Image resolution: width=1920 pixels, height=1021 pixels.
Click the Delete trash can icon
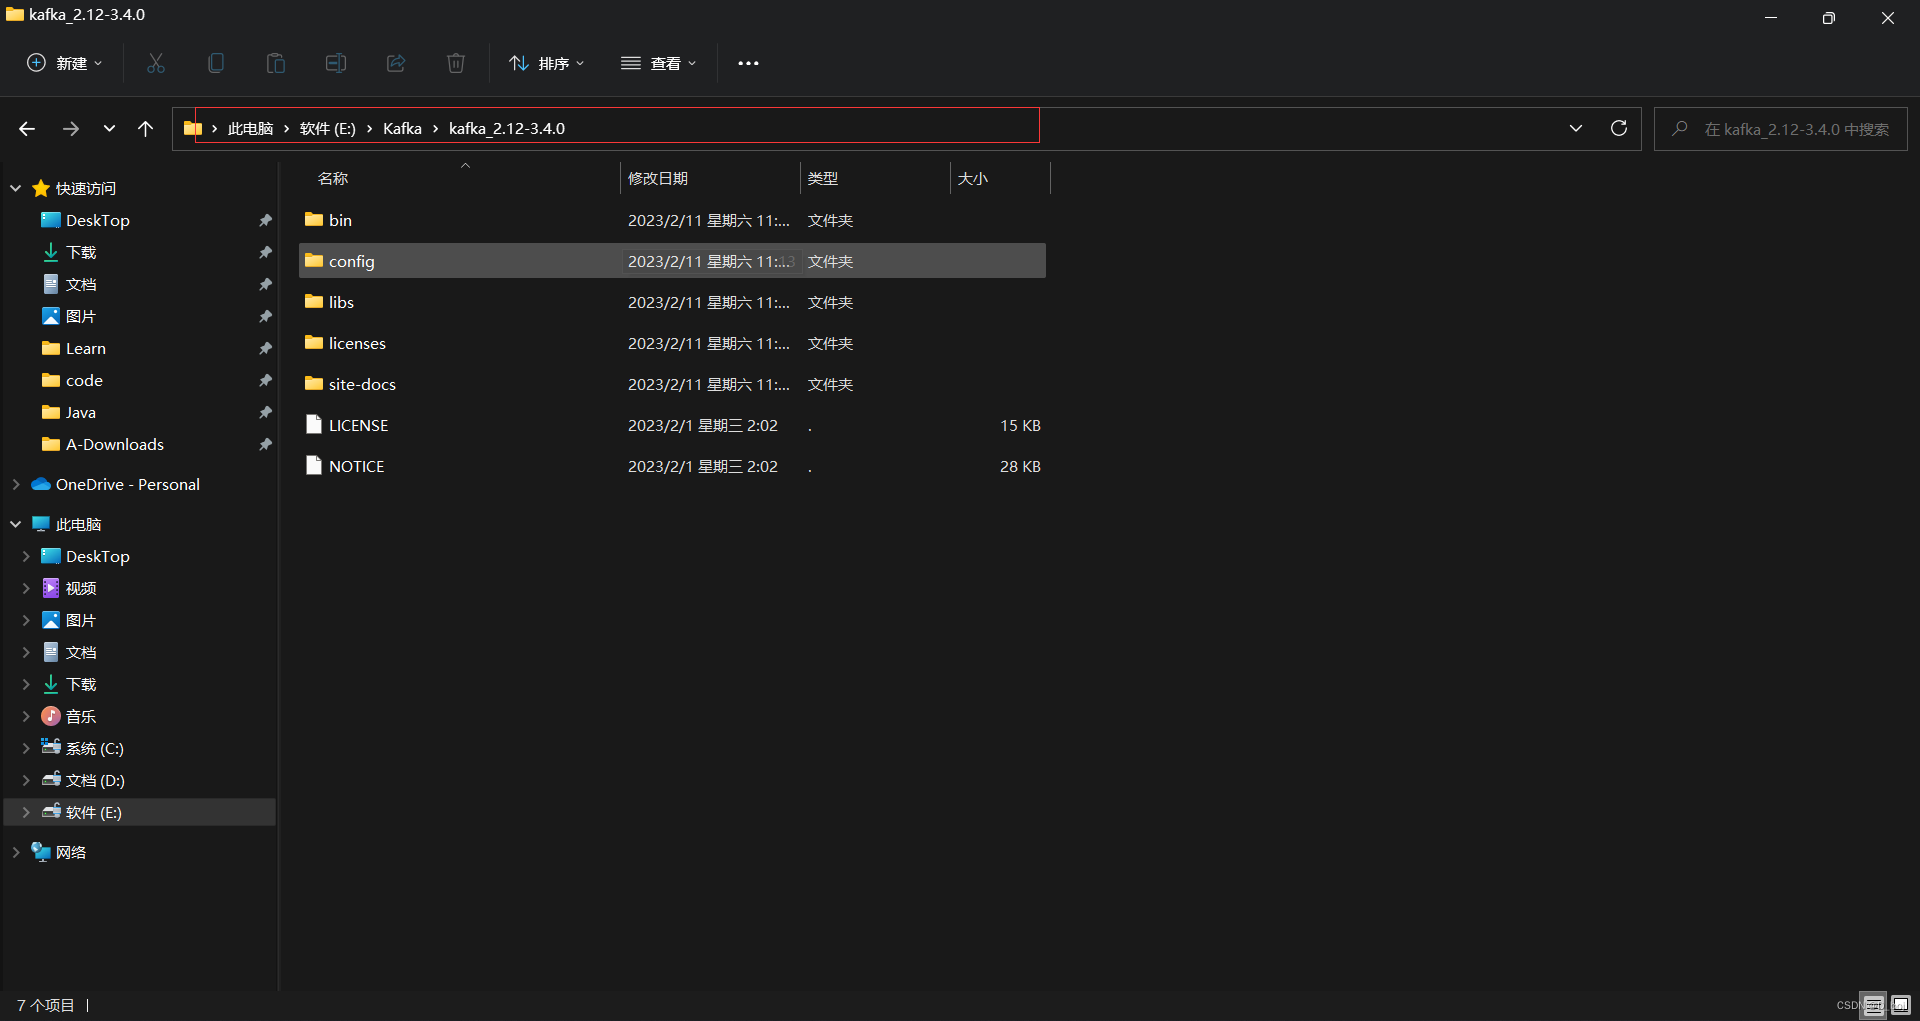pyautogui.click(x=456, y=63)
